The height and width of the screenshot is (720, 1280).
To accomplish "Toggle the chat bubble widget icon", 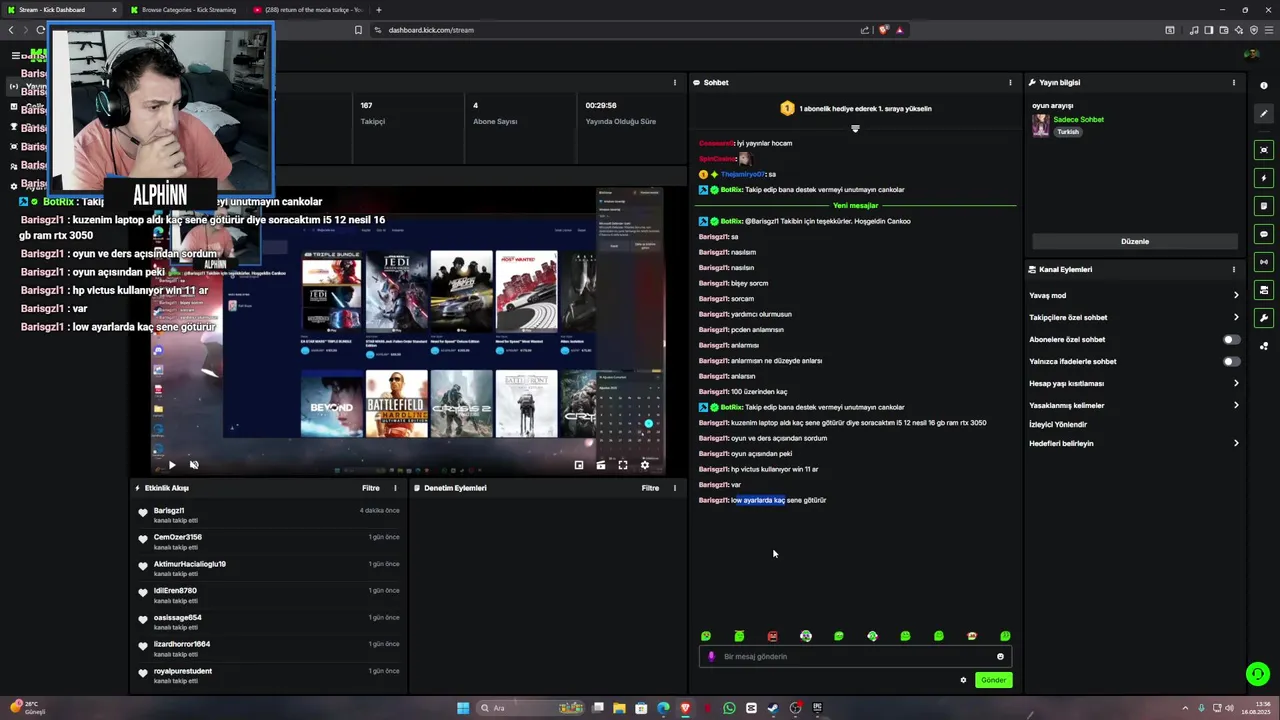I will [x=1264, y=234].
